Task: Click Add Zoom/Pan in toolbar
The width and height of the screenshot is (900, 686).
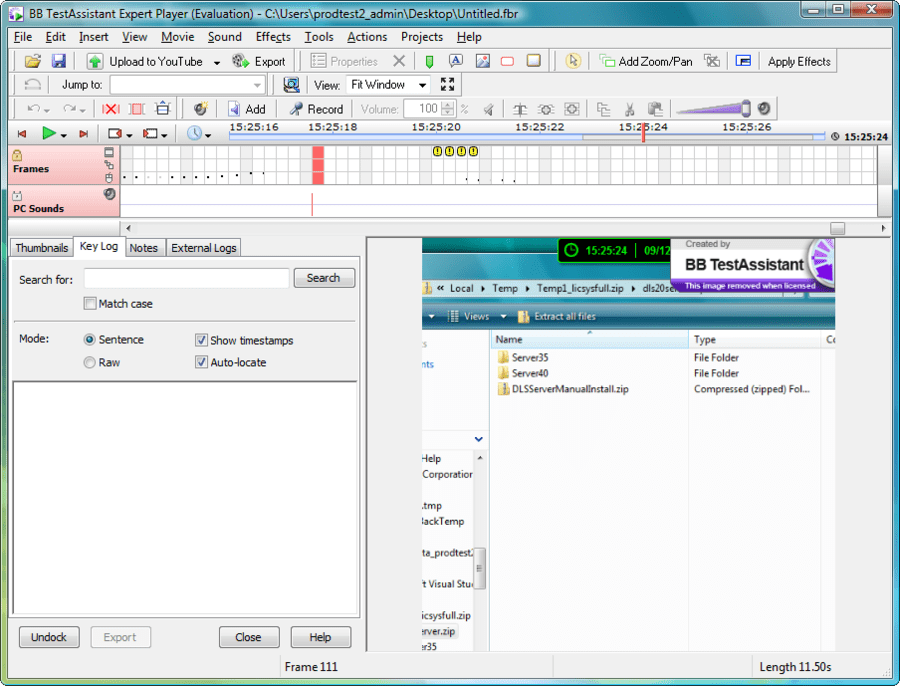Action: 646,61
